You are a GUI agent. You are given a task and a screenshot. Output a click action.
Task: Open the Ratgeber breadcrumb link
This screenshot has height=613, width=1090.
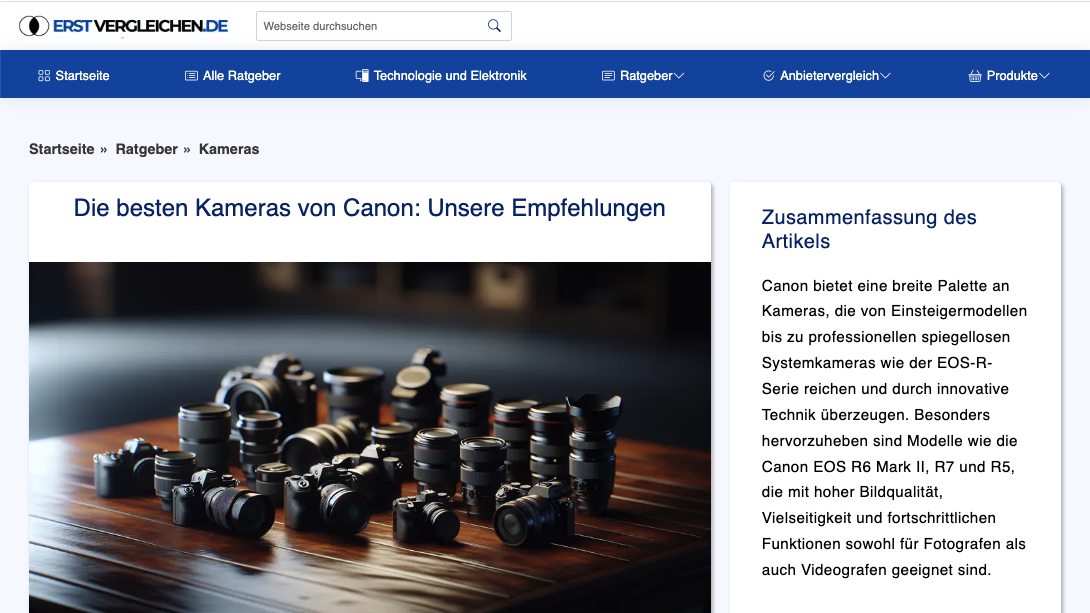(146, 148)
